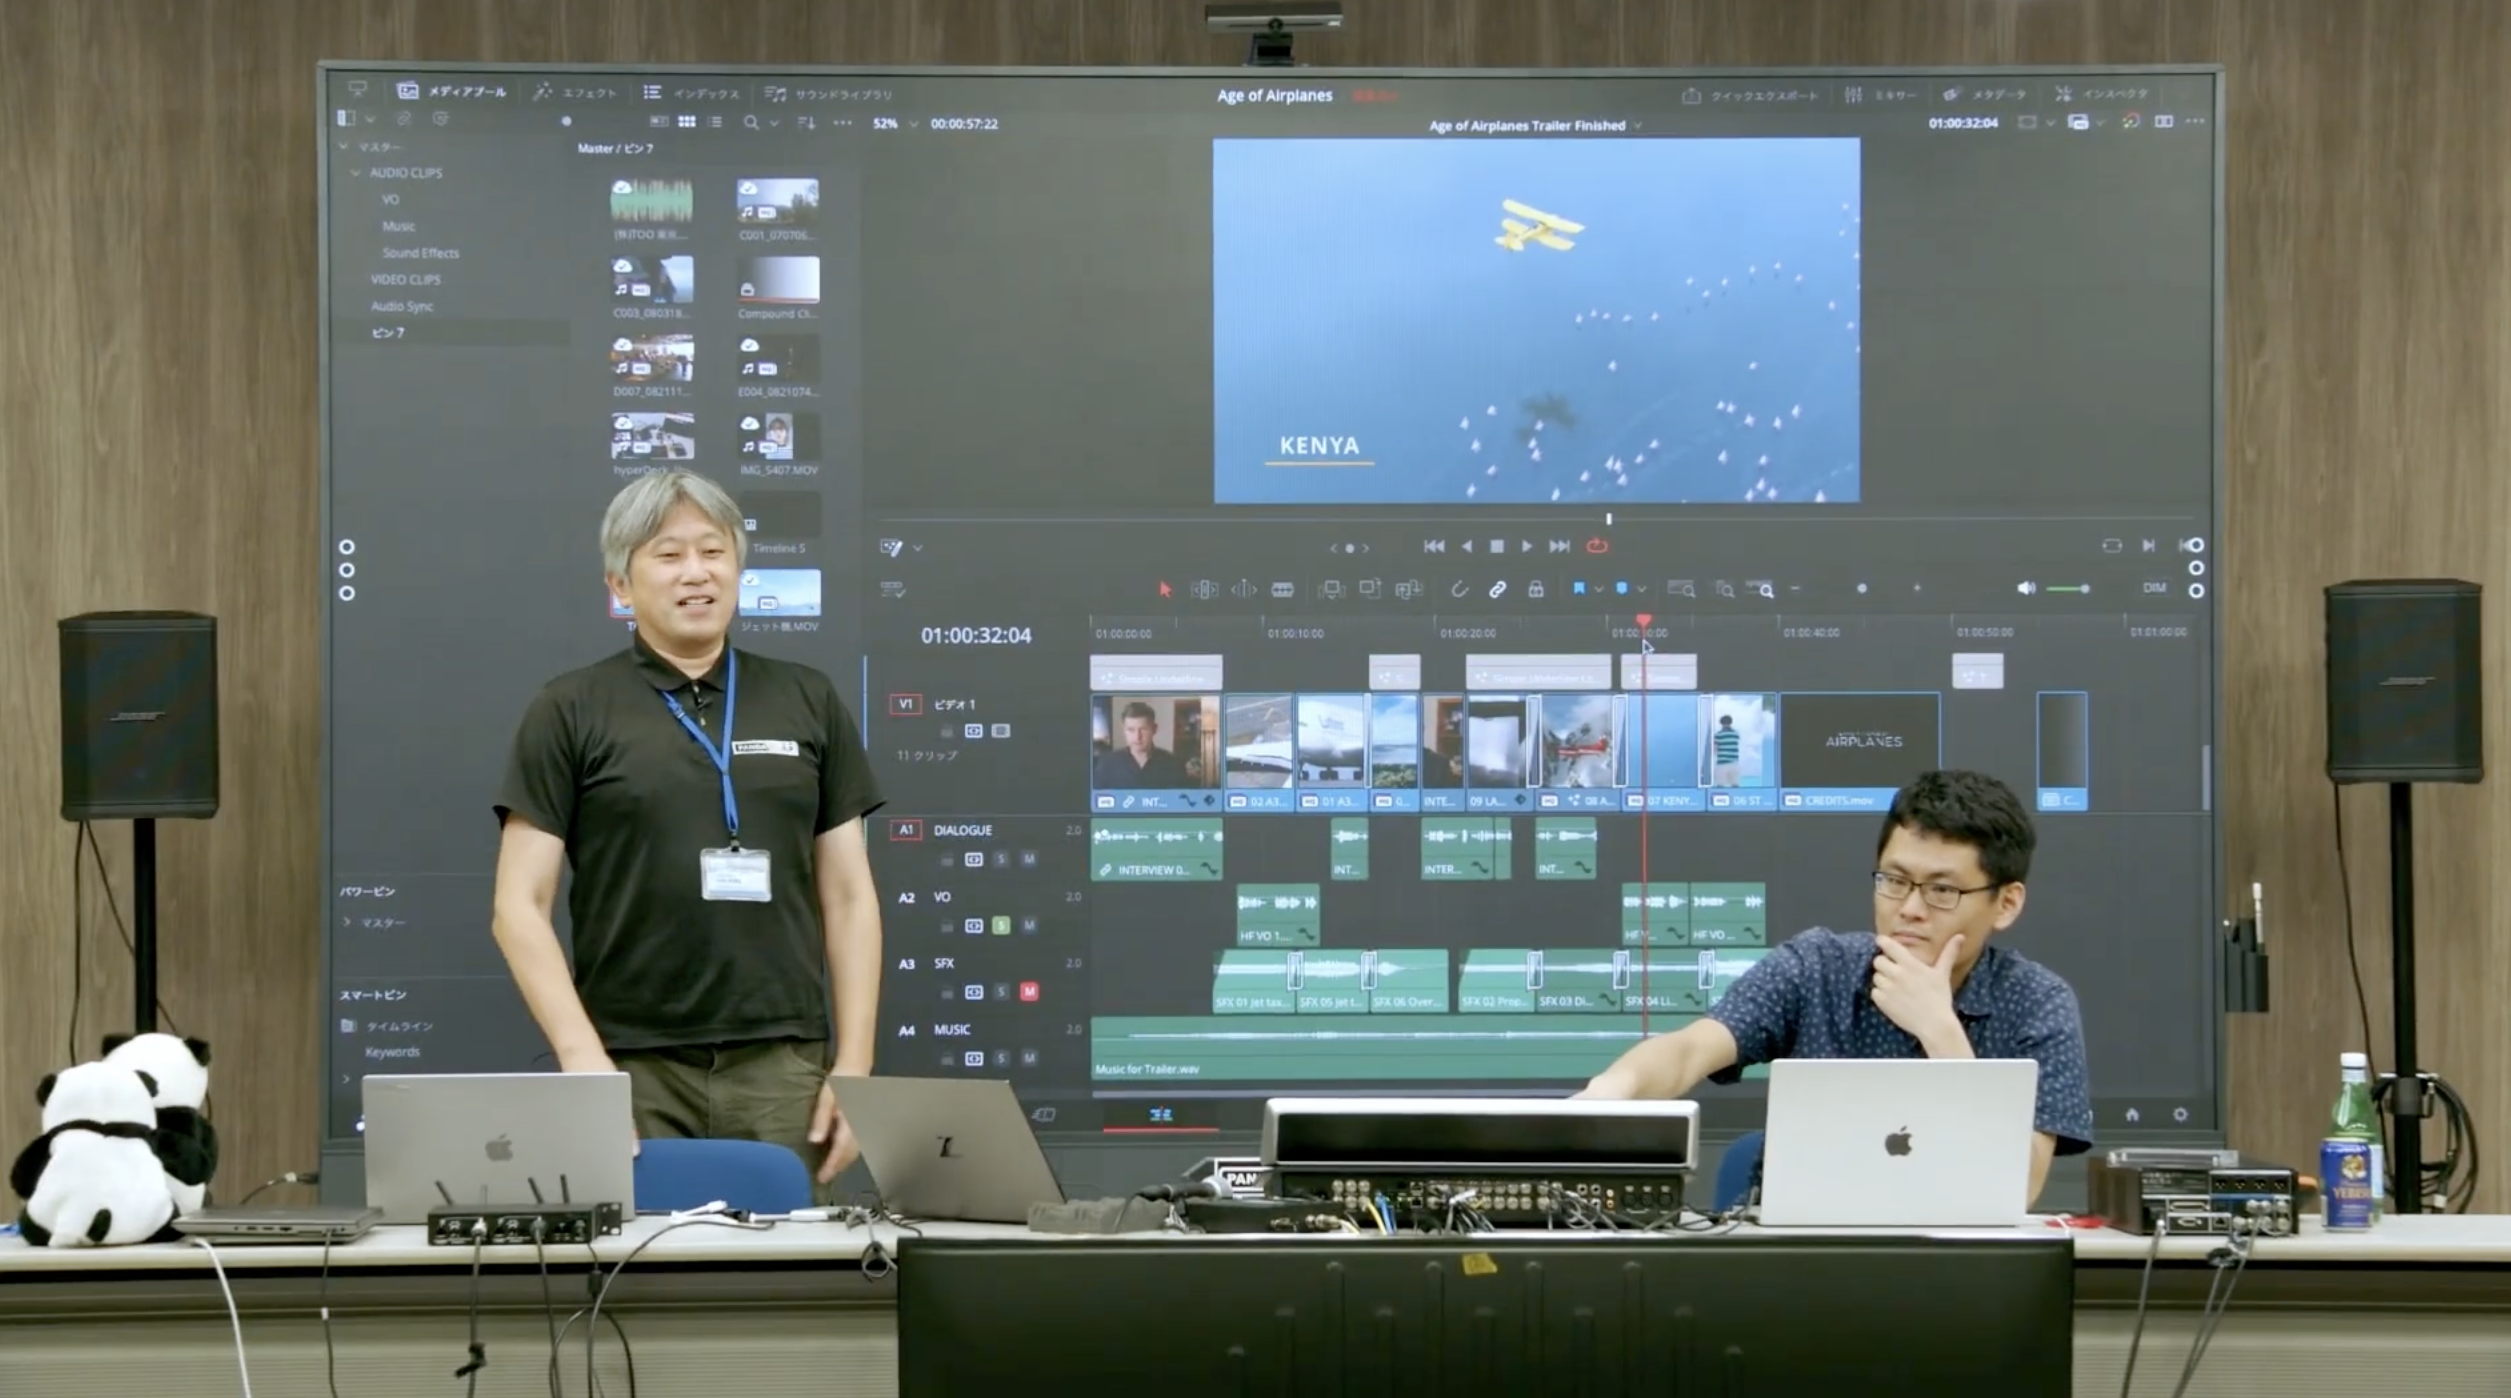The height and width of the screenshot is (1398, 2511).
Task: Open the Metadata panel
Action: pos(1984,94)
